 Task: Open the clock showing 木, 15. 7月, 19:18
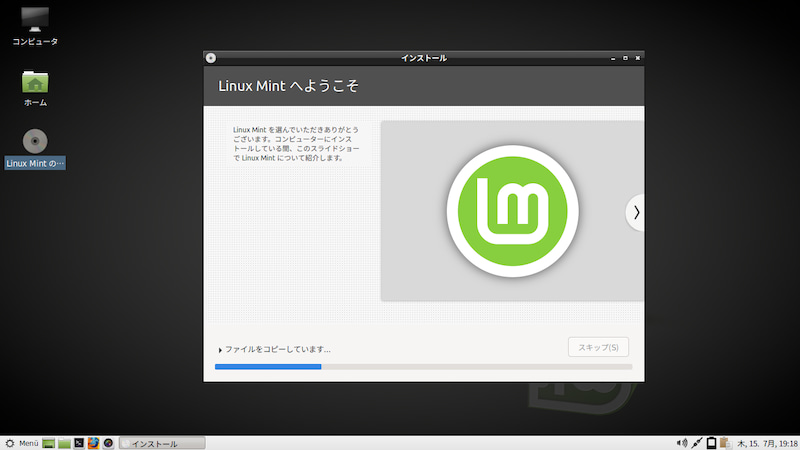tap(767, 443)
